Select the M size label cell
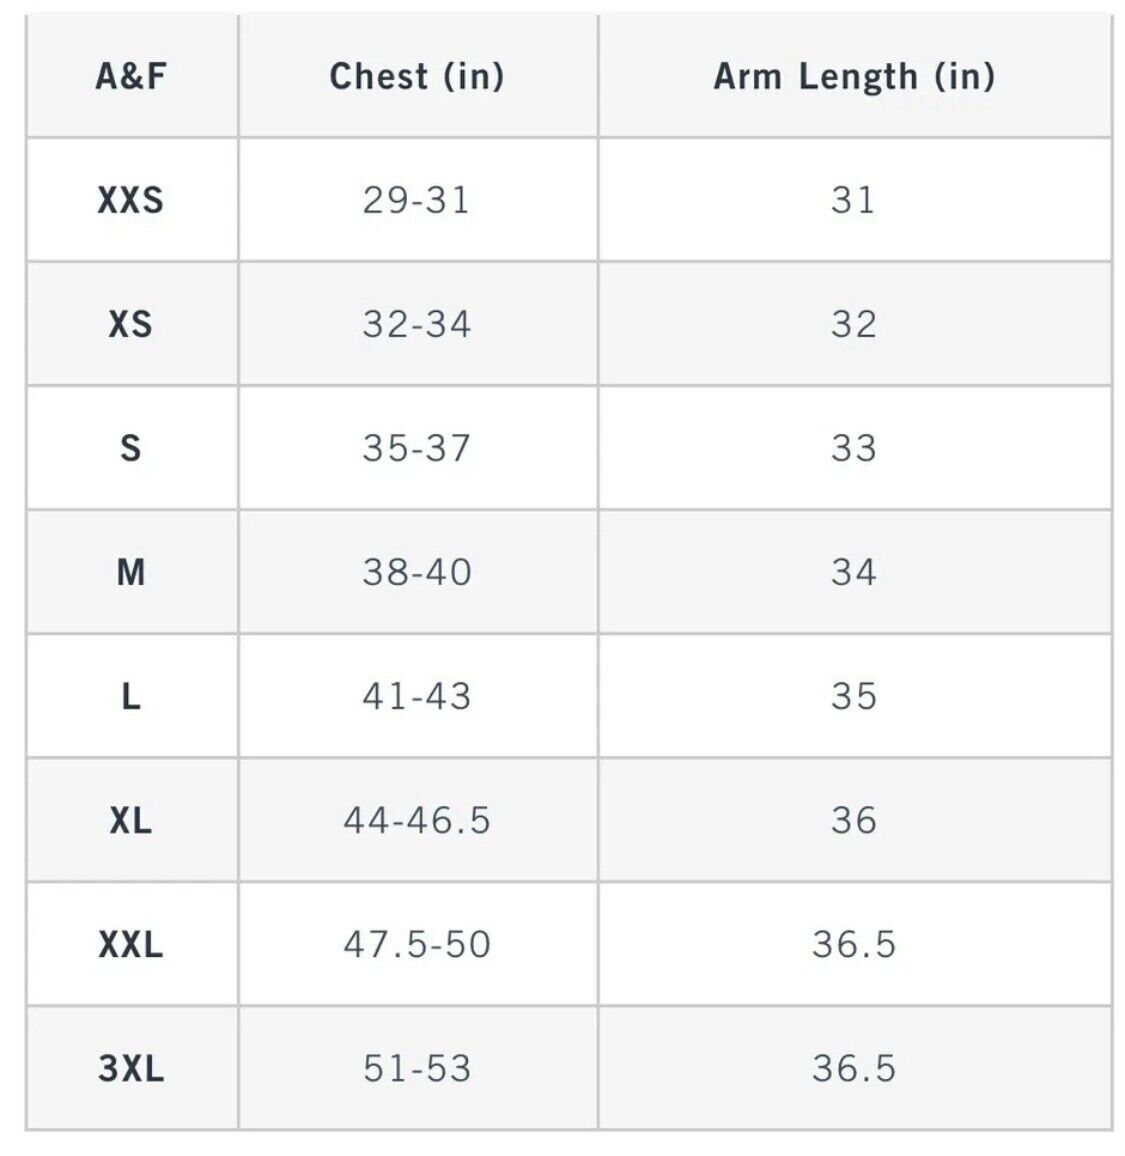The image size is (1125, 1156). point(131,572)
